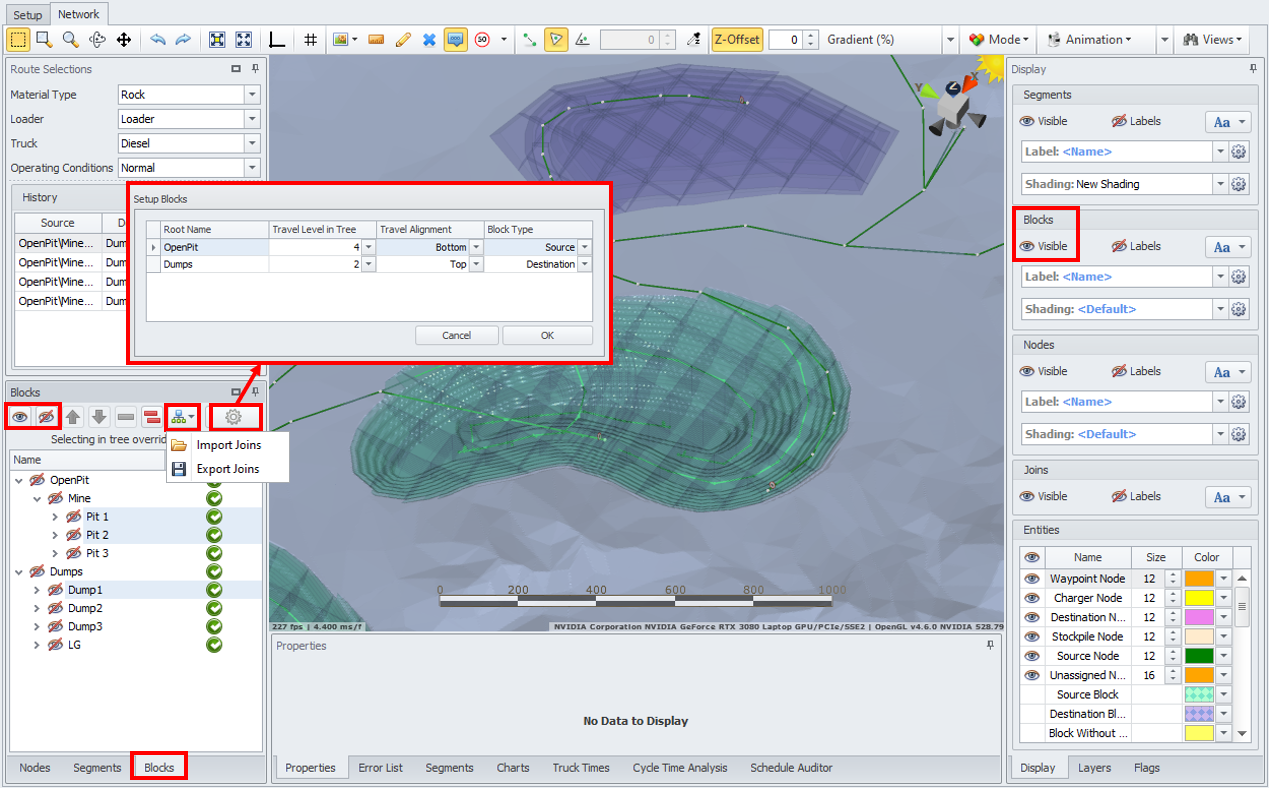1269x788 pixels.
Task: Switch to the Cycle Time Analysis tab
Action: click(680, 768)
